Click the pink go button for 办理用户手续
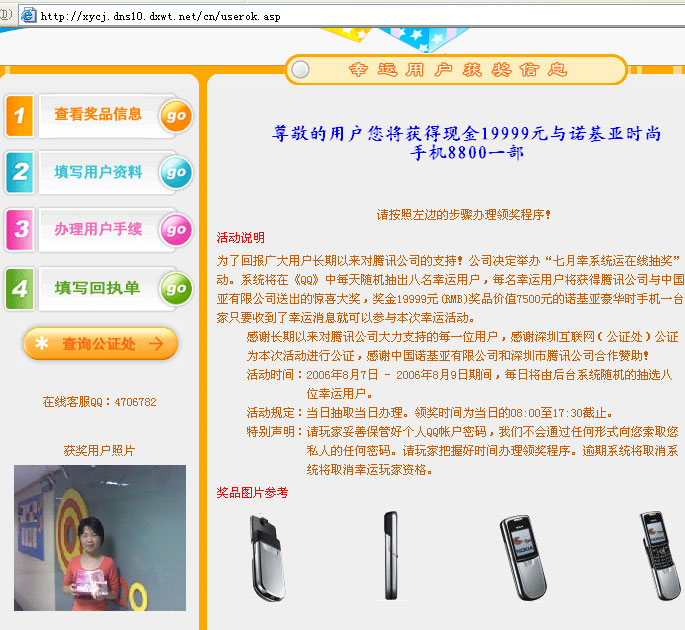685x630 pixels. (x=176, y=230)
